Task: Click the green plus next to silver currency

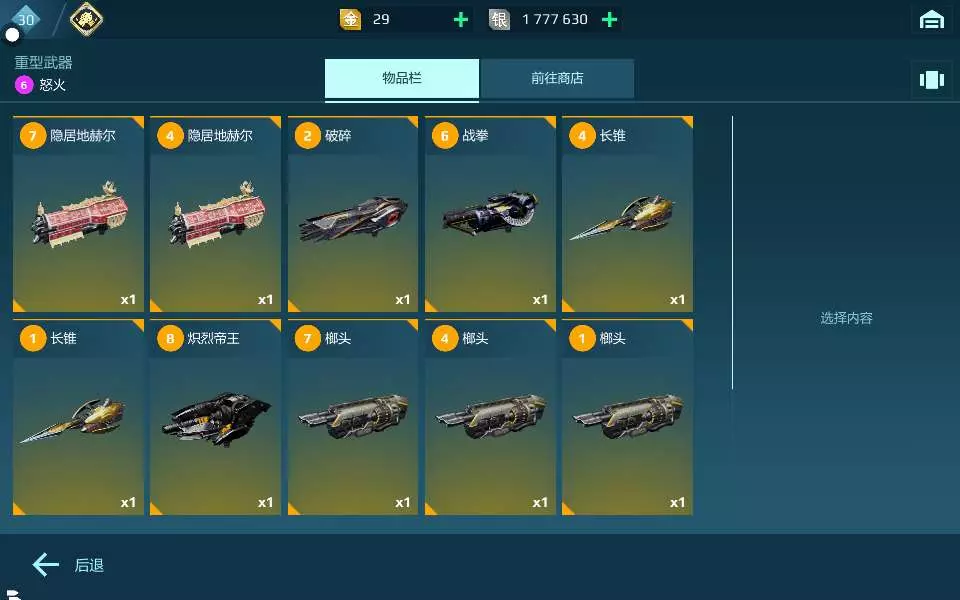Action: (609, 20)
